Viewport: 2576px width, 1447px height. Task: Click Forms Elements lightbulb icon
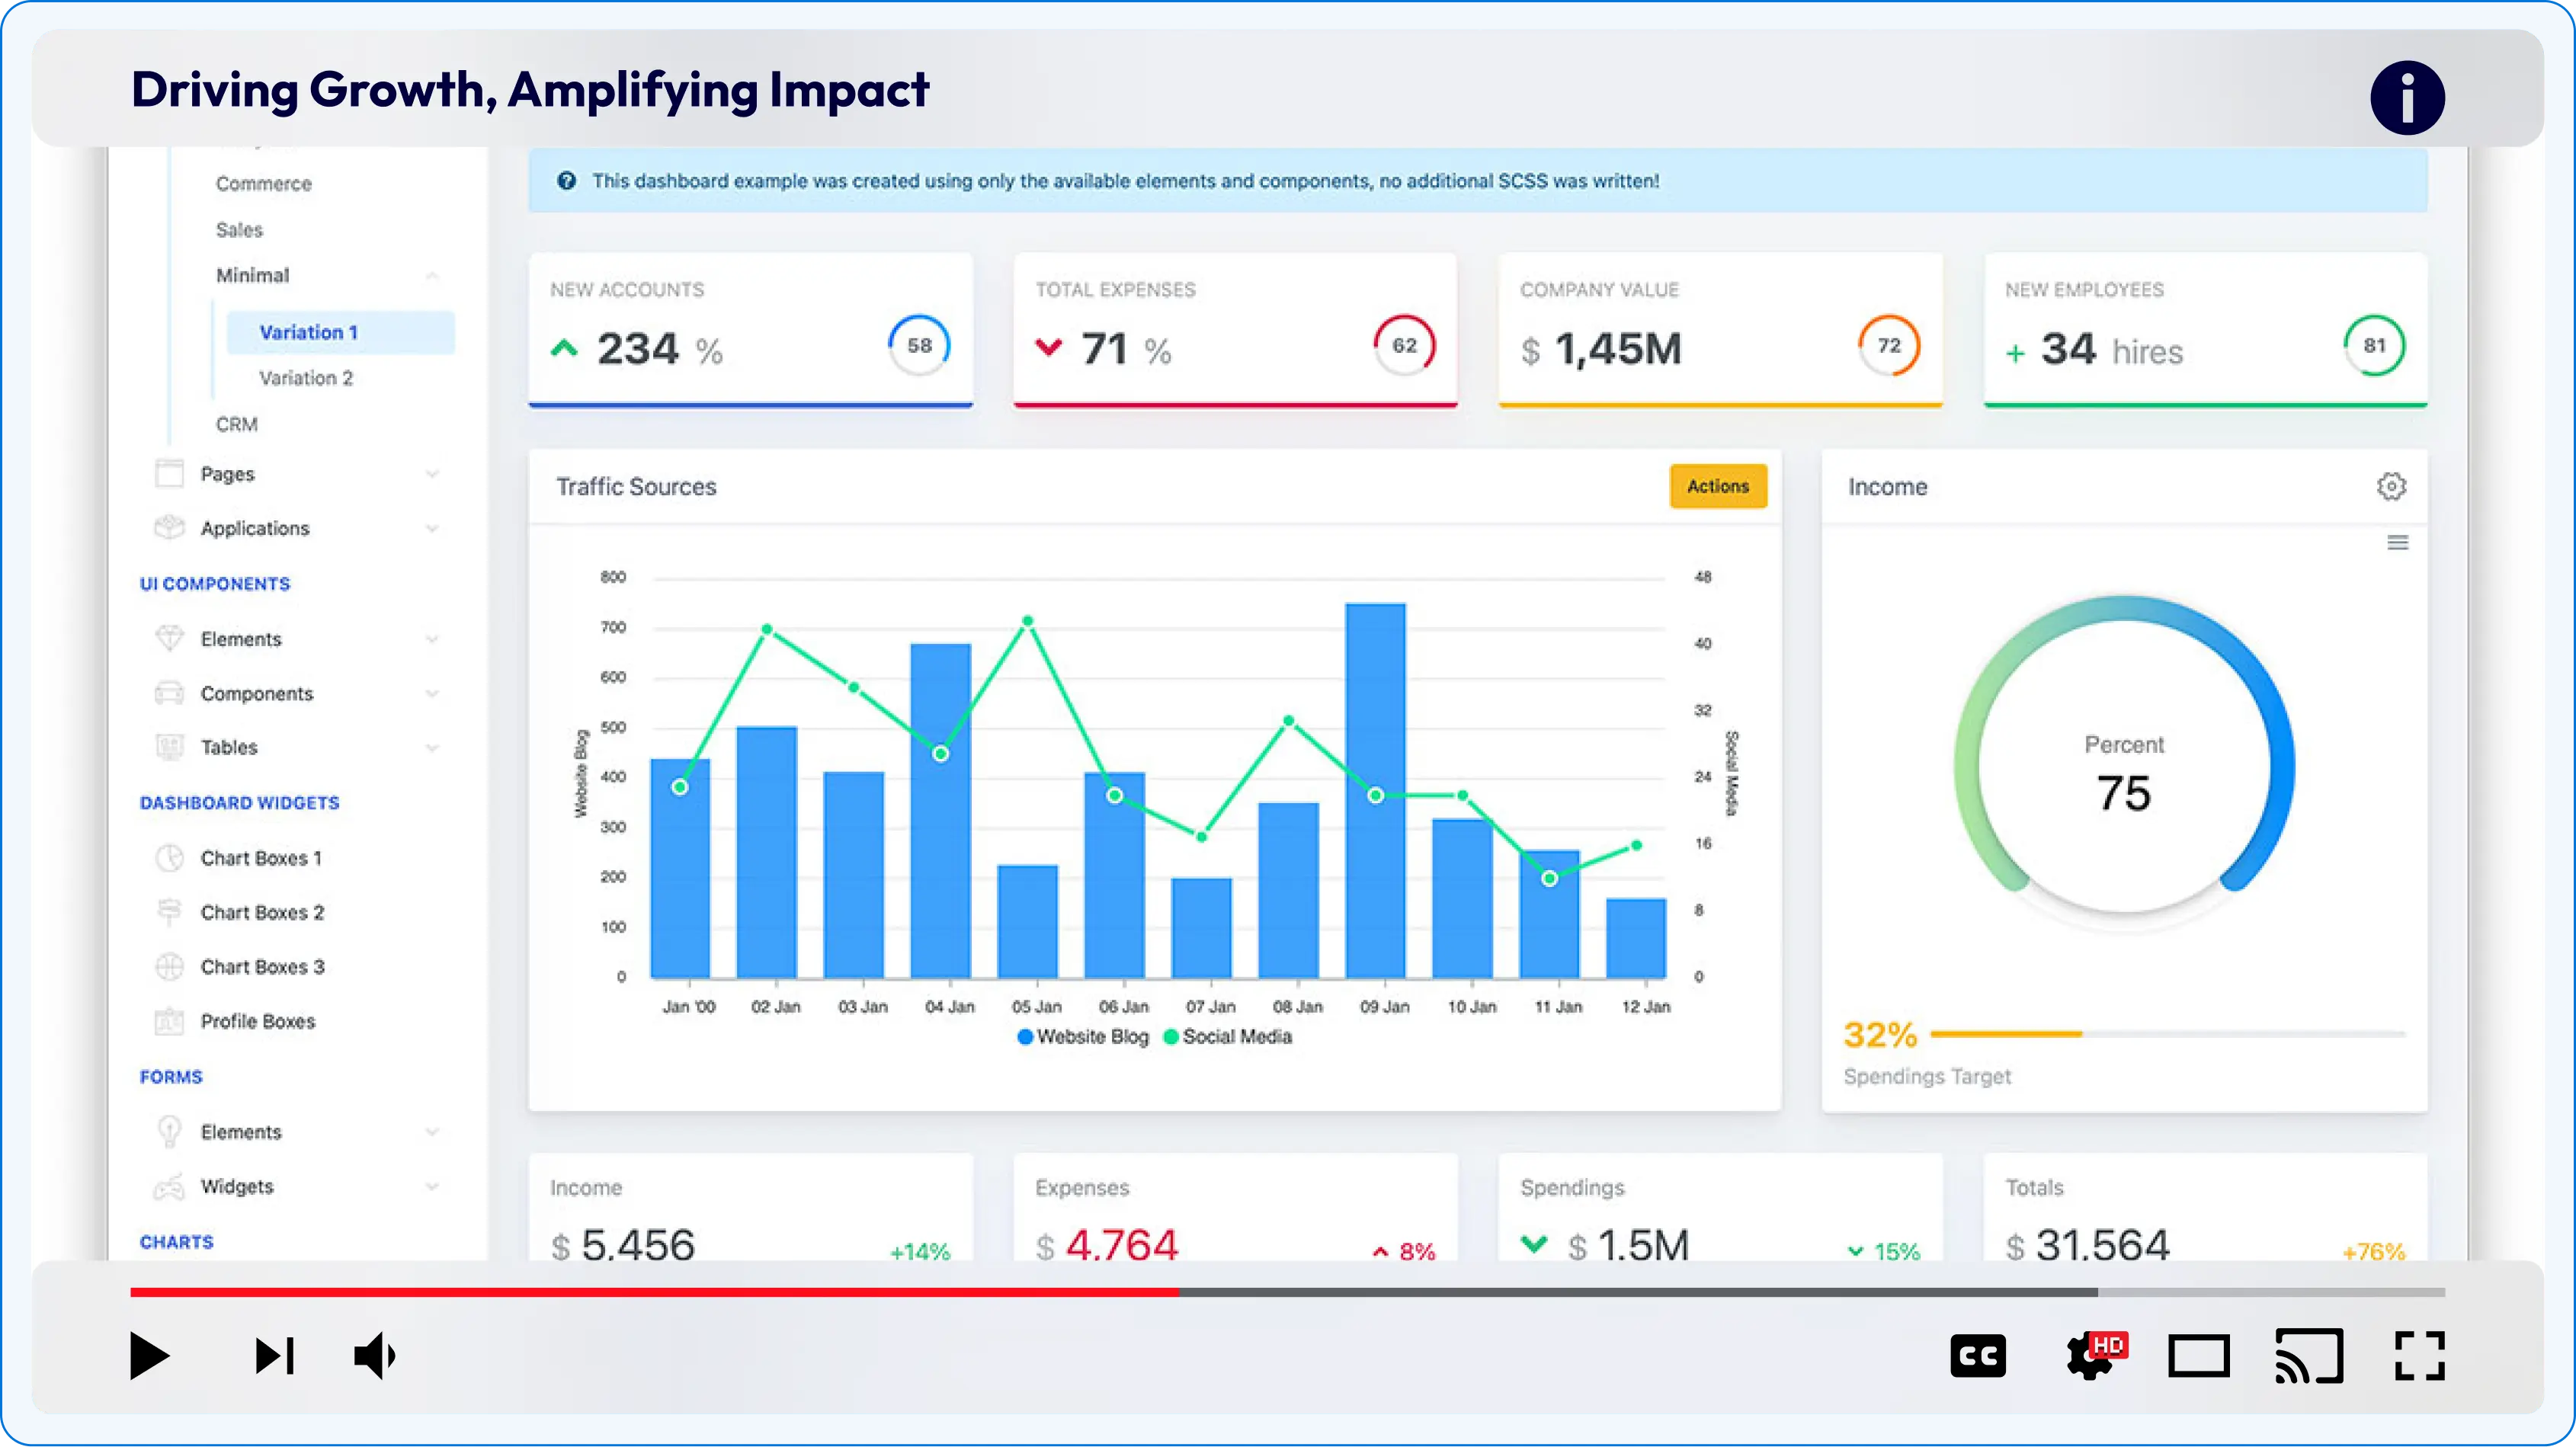pyautogui.click(x=170, y=1131)
